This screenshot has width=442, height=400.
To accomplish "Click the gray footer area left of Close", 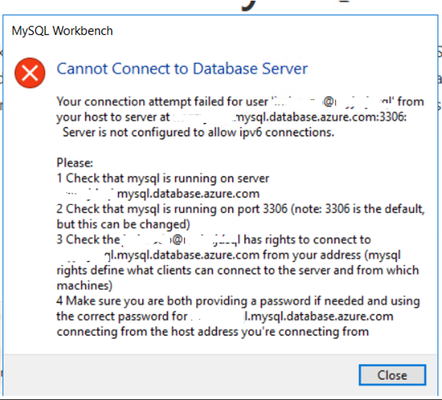I will coord(182,375).
